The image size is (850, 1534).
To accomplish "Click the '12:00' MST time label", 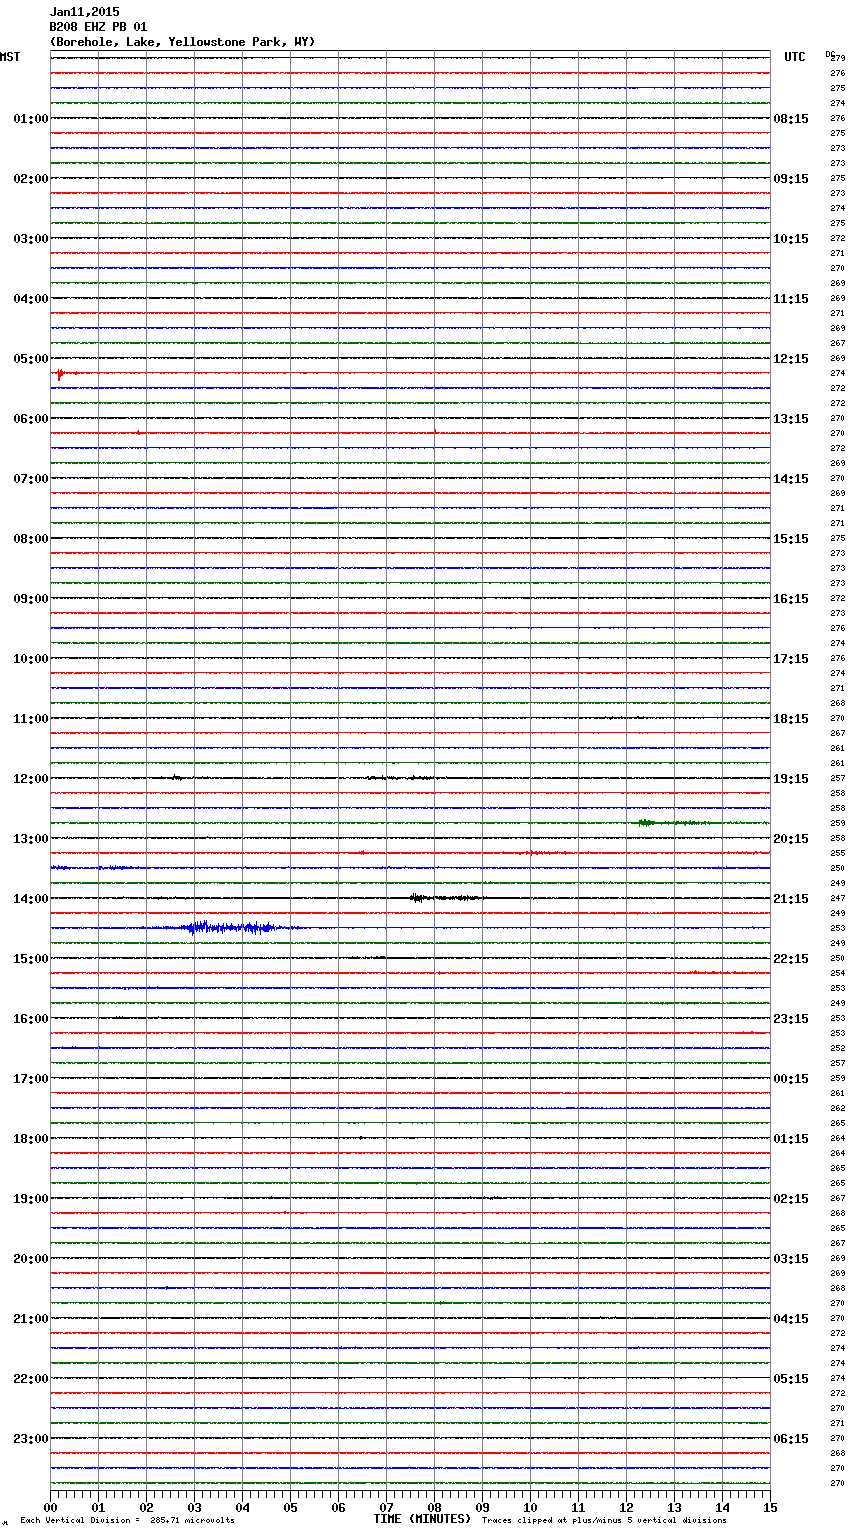I will click(x=30, y=779).
